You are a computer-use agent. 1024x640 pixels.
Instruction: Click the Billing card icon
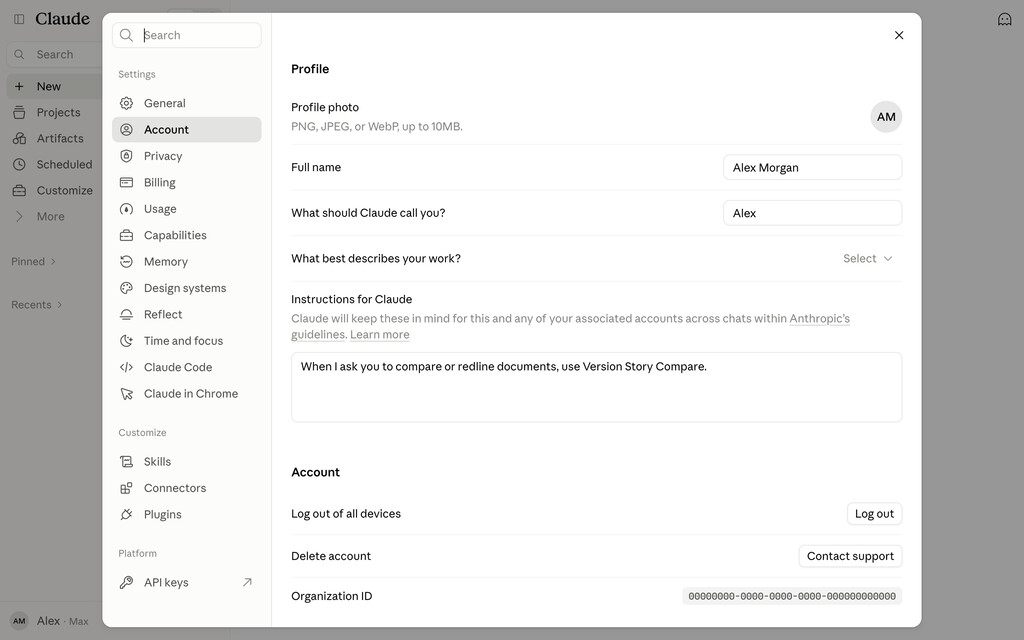(126, 182)
